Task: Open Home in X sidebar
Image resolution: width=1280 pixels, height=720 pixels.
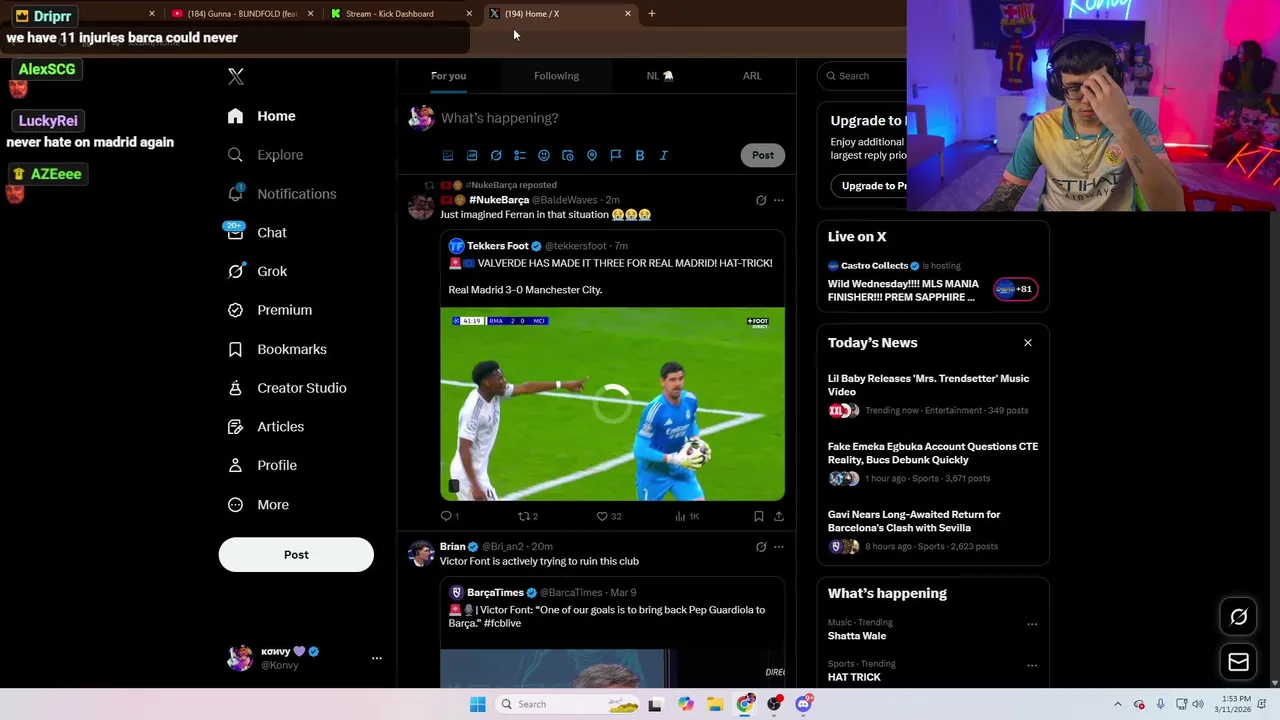Action: 261,116
